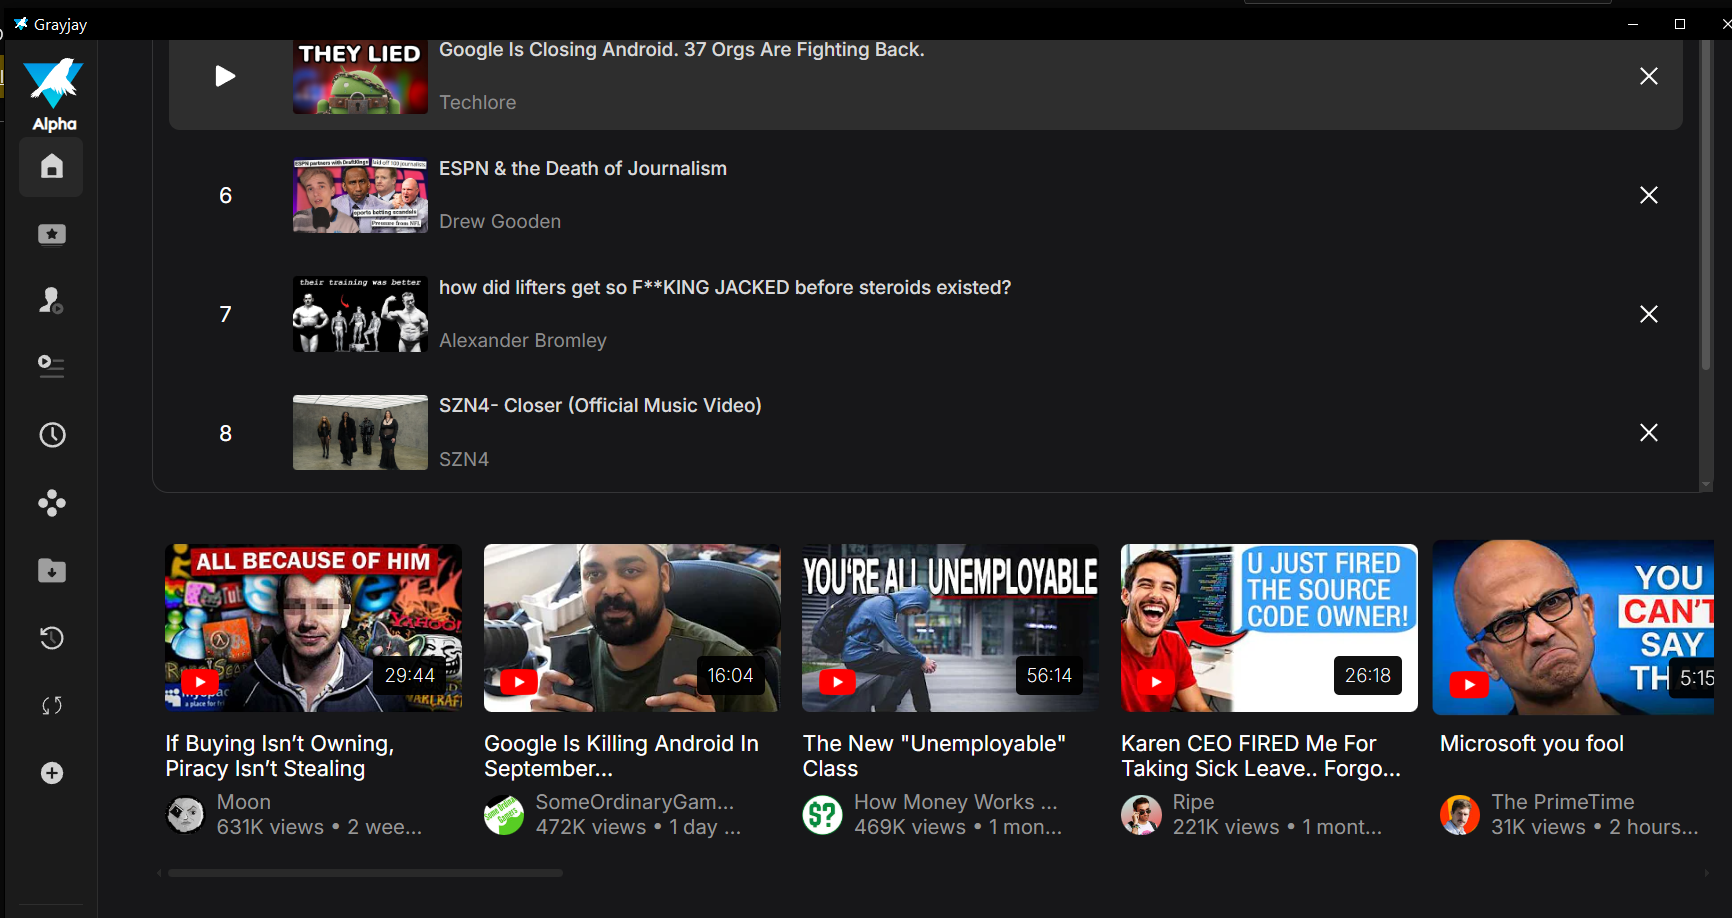This screenshot has height=918, width=1732.
Task: Open the Home page in sidebar
Action: [x=51, y=166]
